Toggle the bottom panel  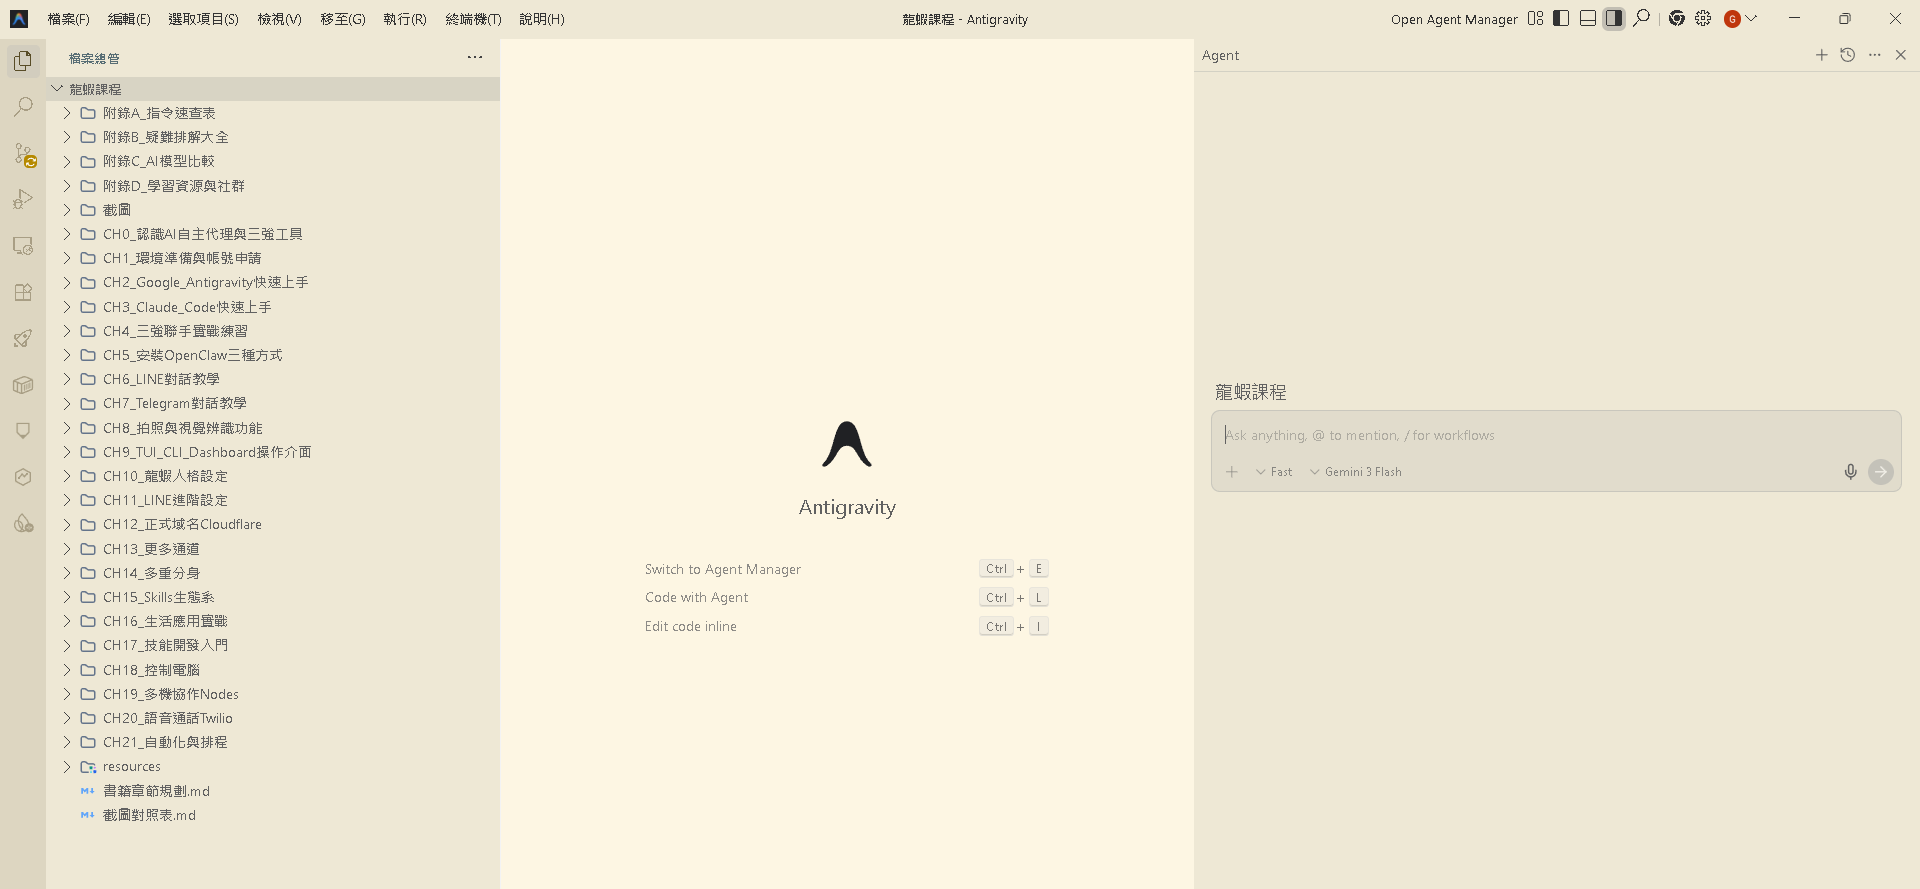tap(1588, 18)
